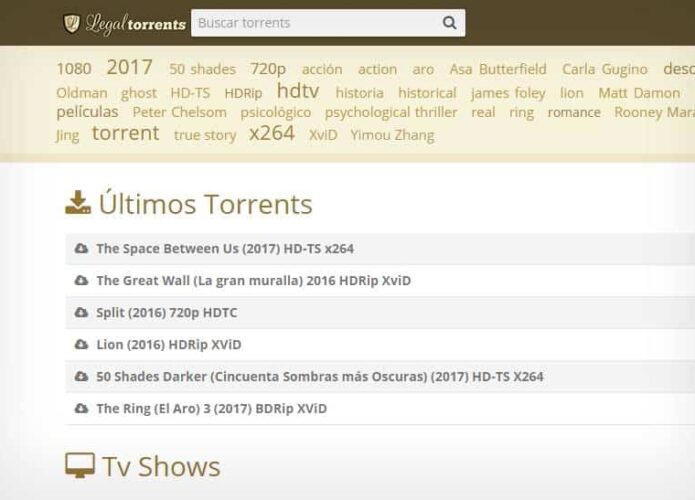The height and width of the screenshot is (500, 695).
Task: Select the HDRip tag
Action: click(243, 93)
